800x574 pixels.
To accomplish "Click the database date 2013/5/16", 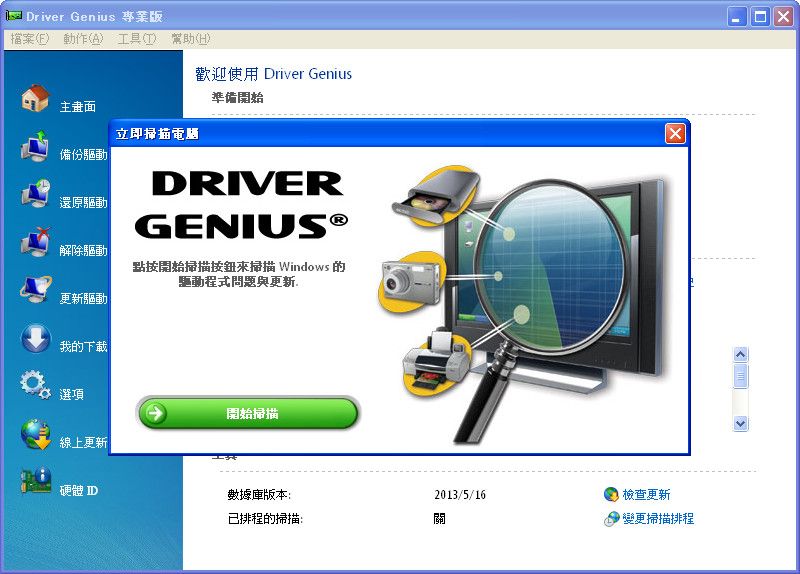I will [460, 494].
